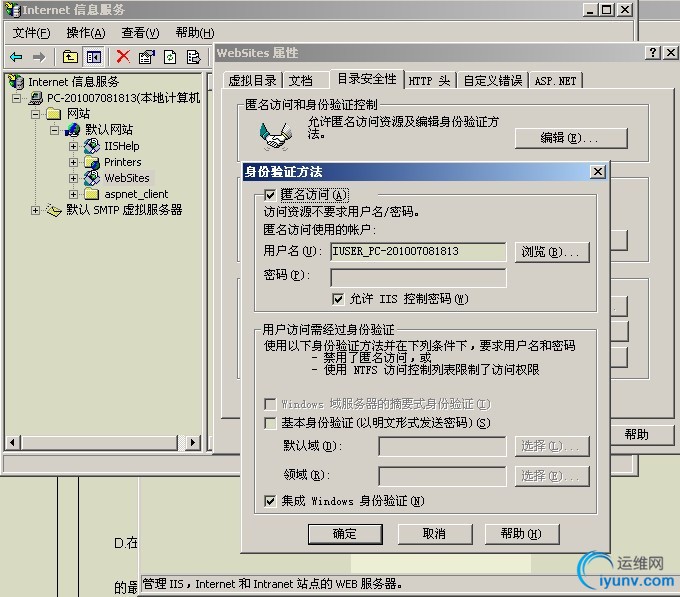Click the 默认网站 globe icon
680x597 pixels.
tap(72, 130)
